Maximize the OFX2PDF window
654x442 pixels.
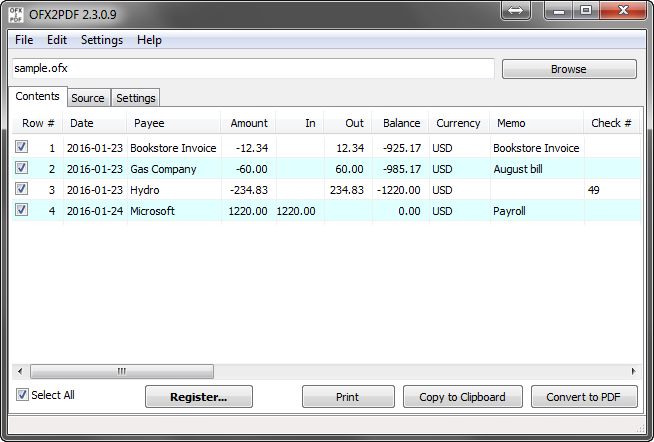pyautogui.click(x=586, y=10)
